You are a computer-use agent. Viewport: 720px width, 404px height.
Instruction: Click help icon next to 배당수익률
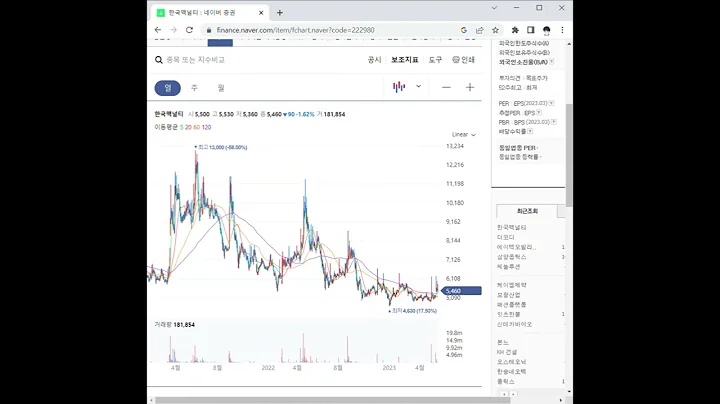(530, 131)
